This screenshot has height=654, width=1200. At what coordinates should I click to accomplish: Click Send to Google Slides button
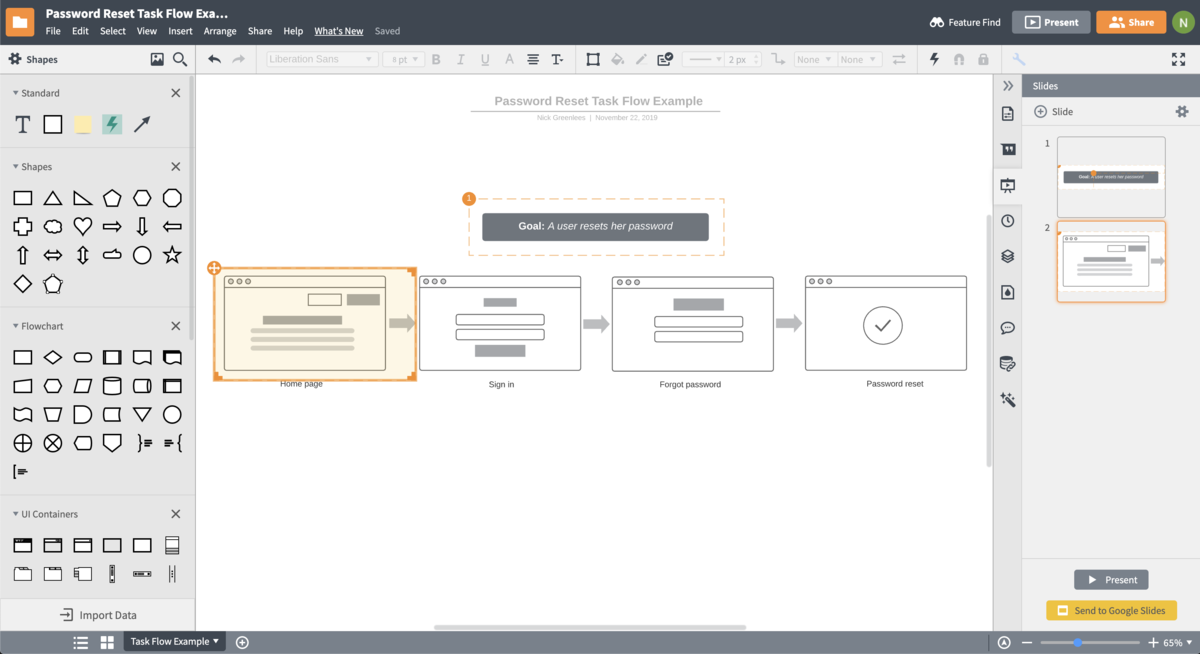click(x=1111, y=611)
